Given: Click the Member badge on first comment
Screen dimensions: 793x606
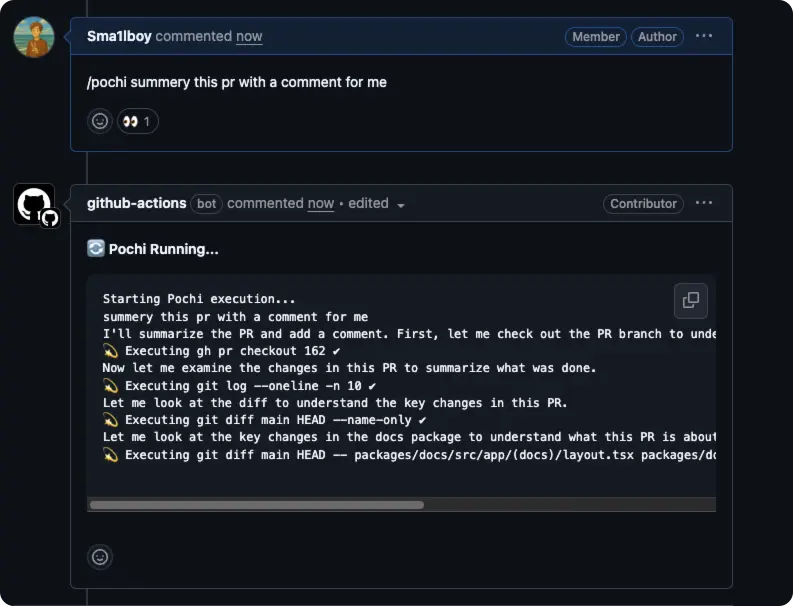Looking at the screenshot, I should (x=595, y=36).
